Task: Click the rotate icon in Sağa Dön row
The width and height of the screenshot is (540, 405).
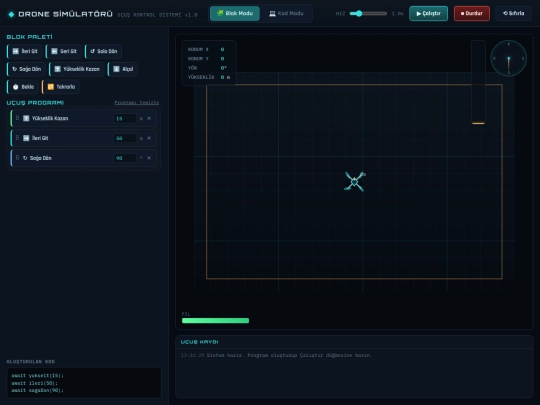Action: tap(25, 158)
